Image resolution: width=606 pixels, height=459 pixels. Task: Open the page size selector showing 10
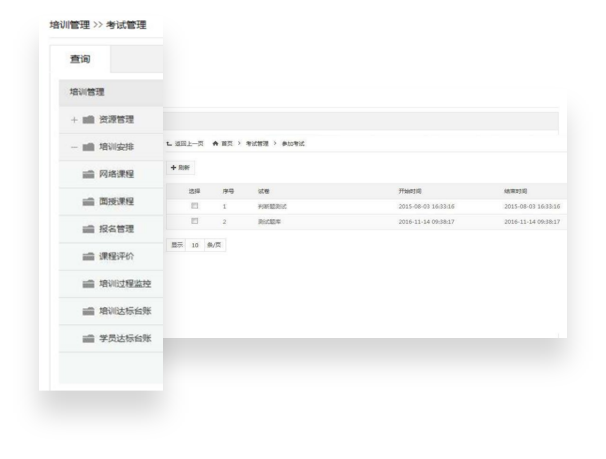pyautogui.click(x=195, y=244)
